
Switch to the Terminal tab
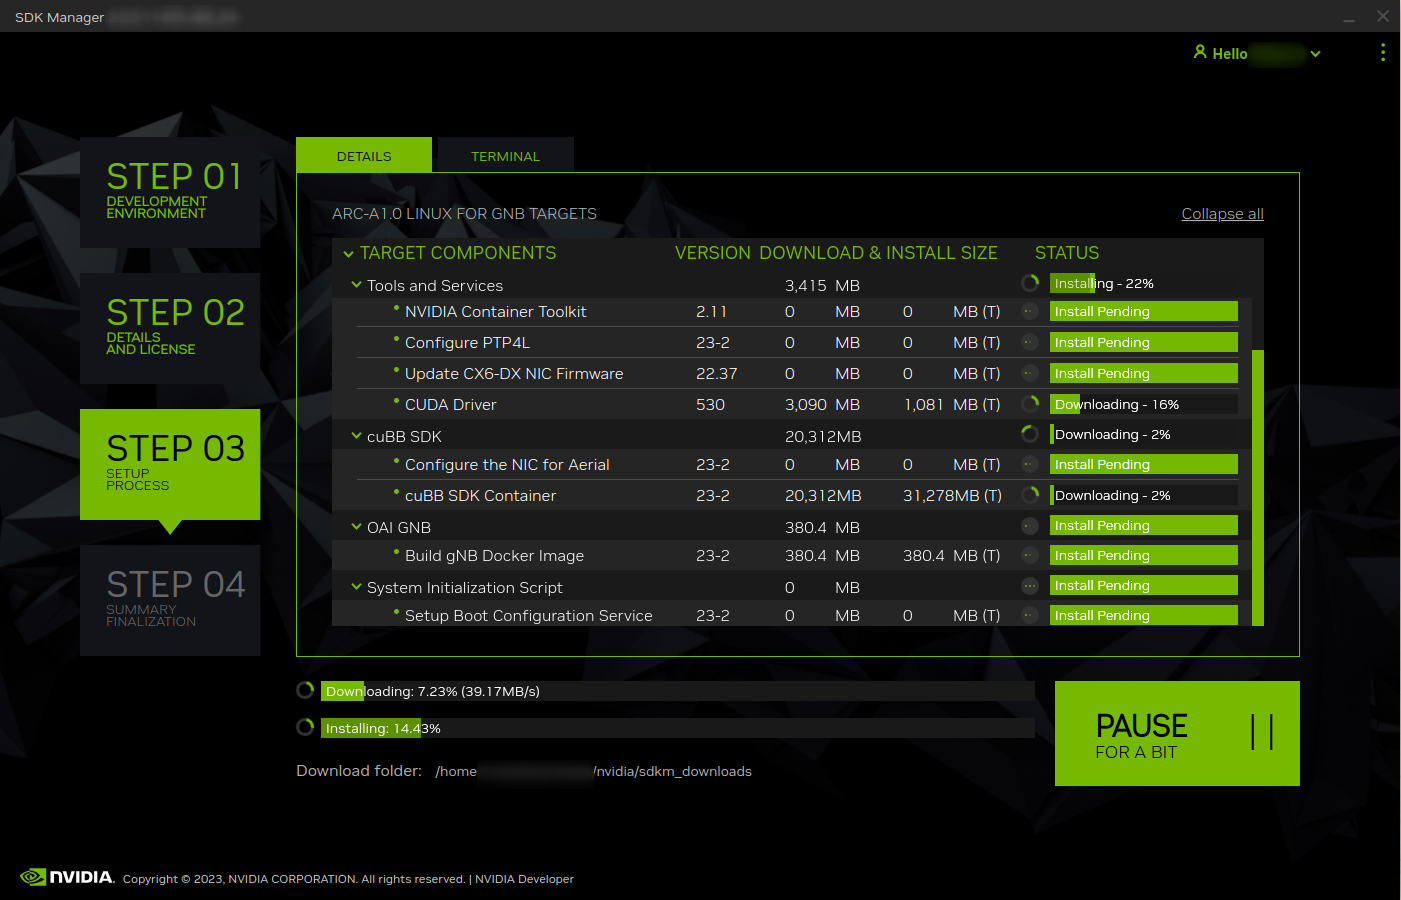pos(505,156)
